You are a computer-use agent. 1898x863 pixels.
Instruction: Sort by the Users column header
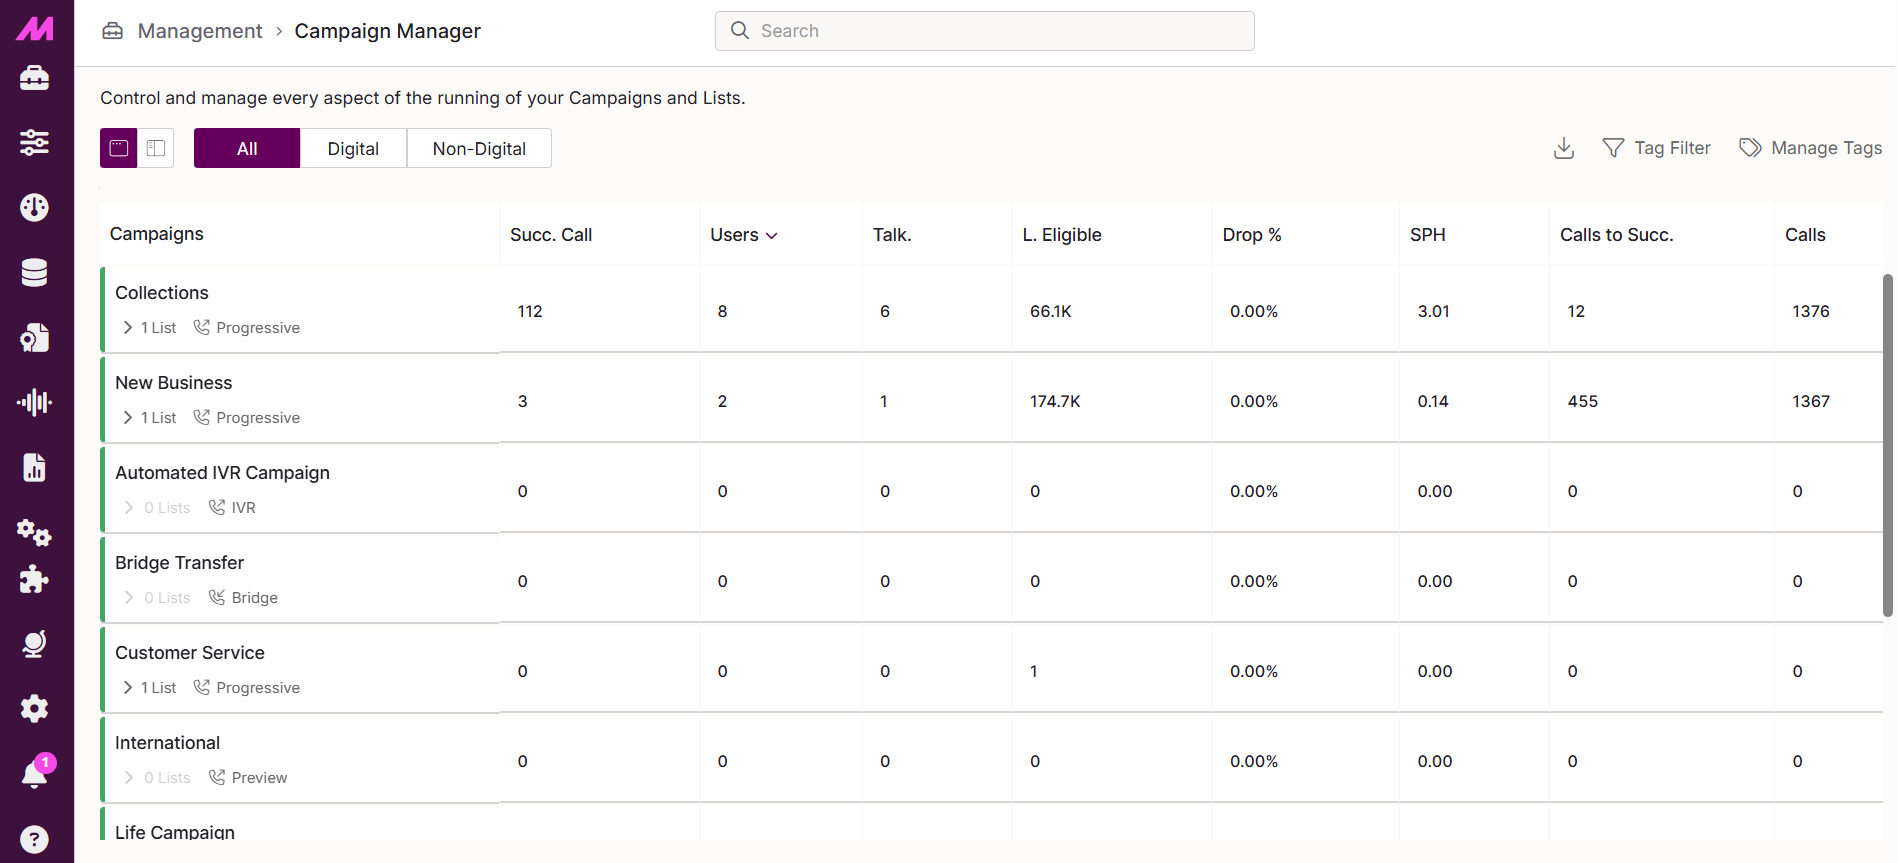click(x=743, y=235)
